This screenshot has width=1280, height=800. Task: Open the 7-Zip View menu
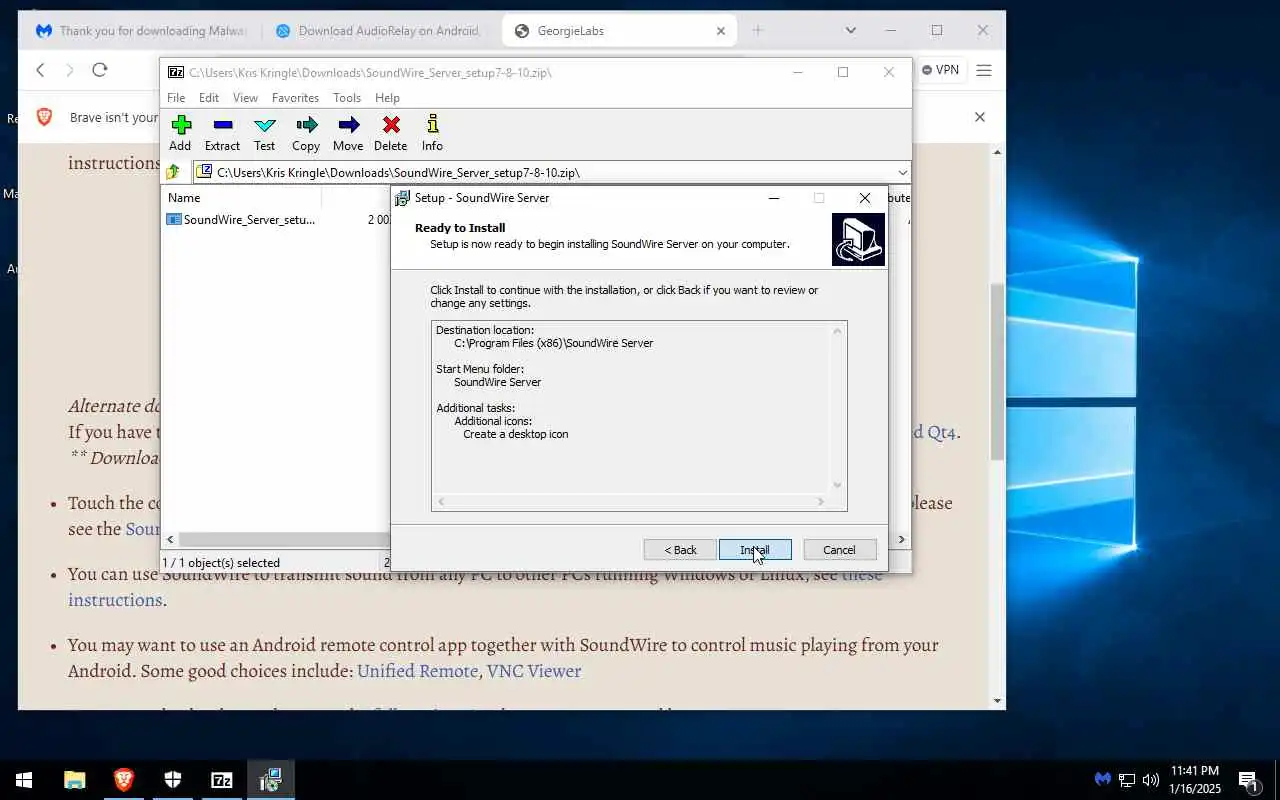point(245,98)
